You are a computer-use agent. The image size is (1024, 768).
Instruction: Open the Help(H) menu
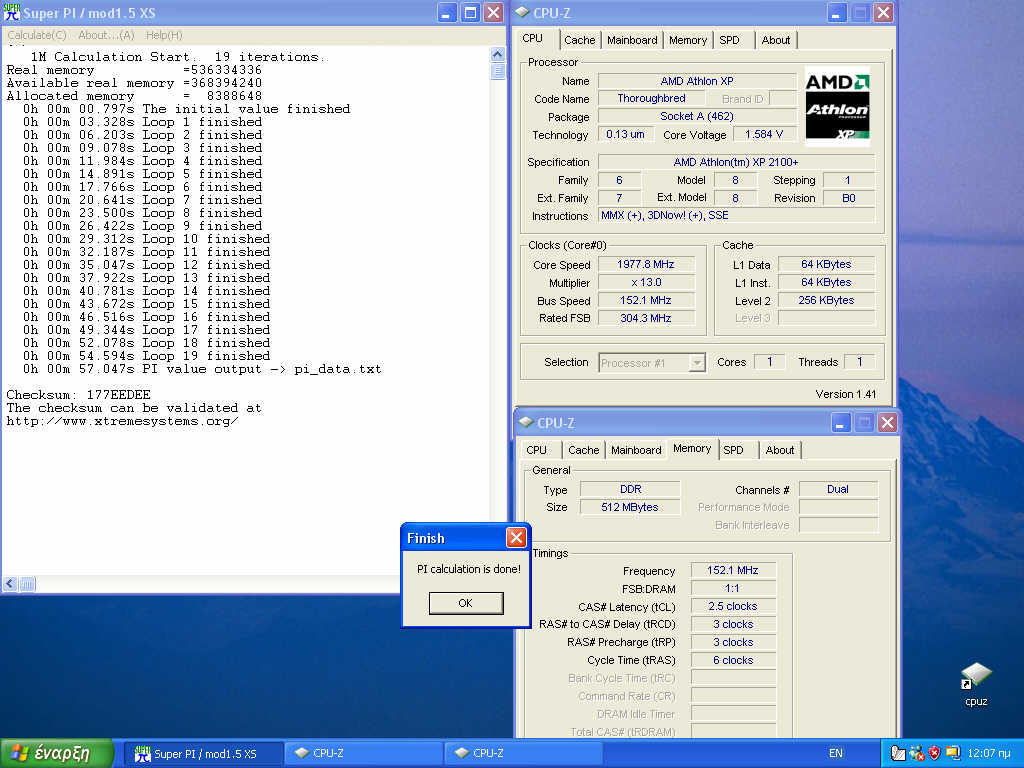click(164, 35)
